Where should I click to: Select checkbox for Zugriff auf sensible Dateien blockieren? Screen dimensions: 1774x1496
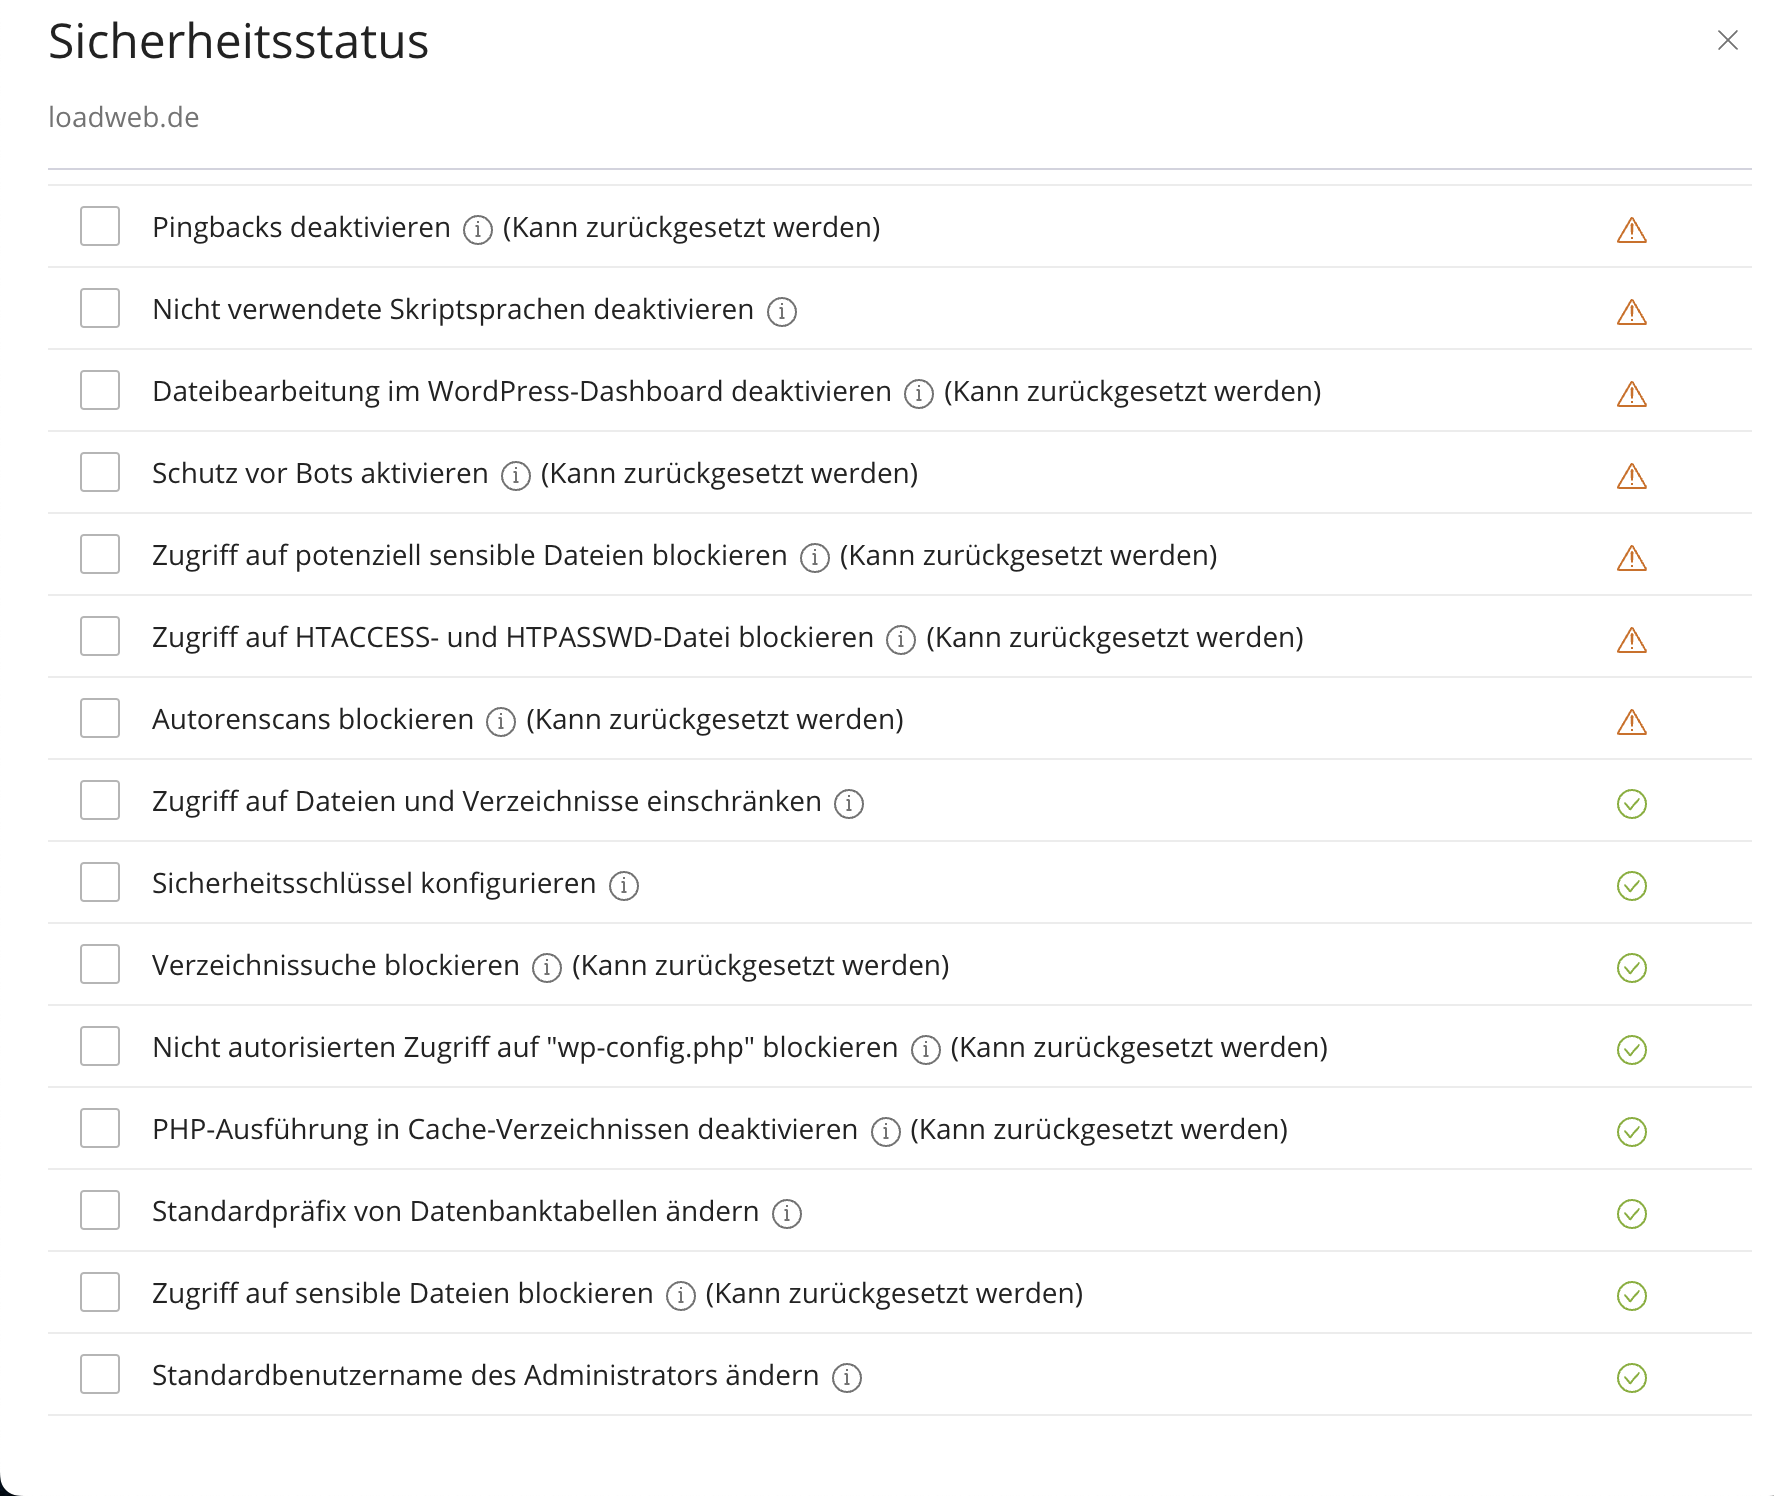click(x=100, y=1292)
